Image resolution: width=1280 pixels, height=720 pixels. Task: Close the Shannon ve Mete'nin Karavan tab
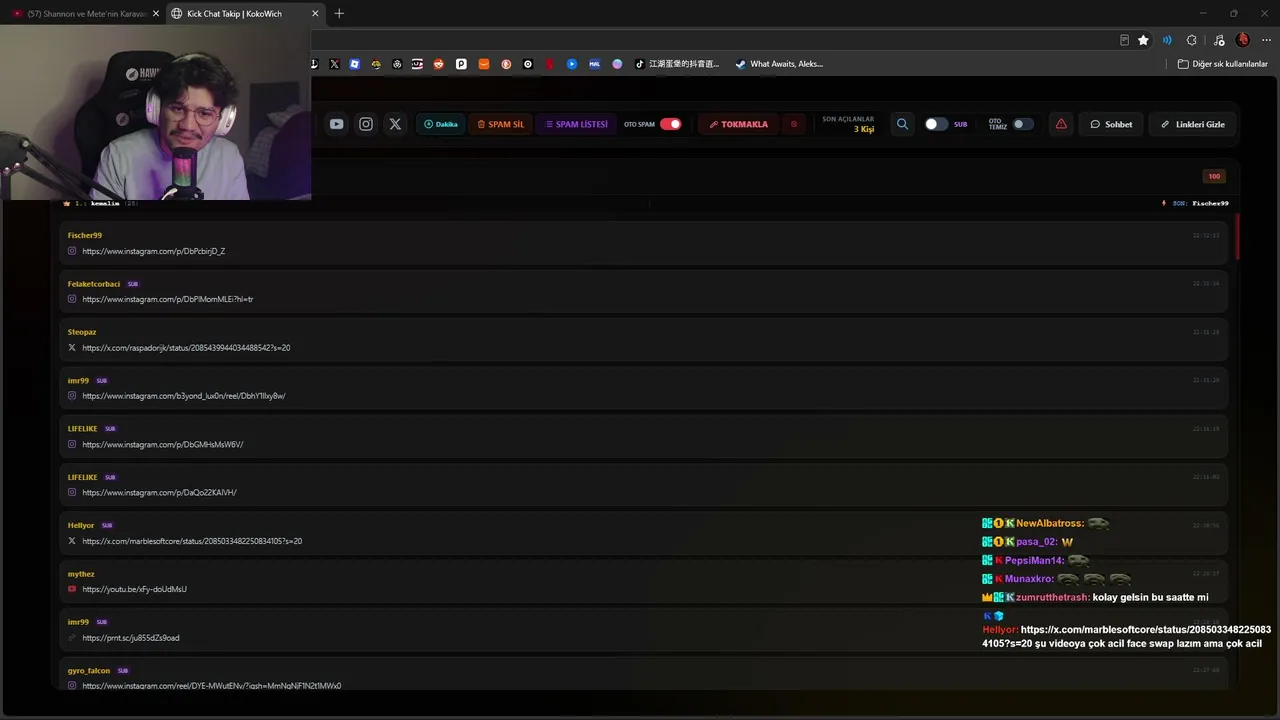(155, 13)
